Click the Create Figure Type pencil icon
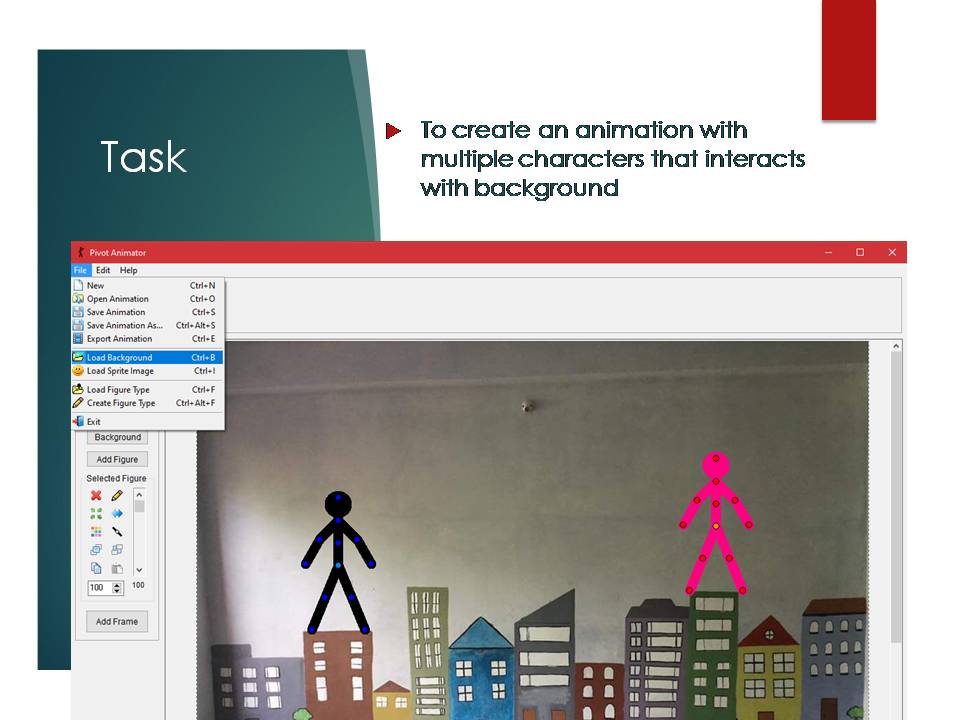This screenshot has width=960, height=720. coord(78,403)
